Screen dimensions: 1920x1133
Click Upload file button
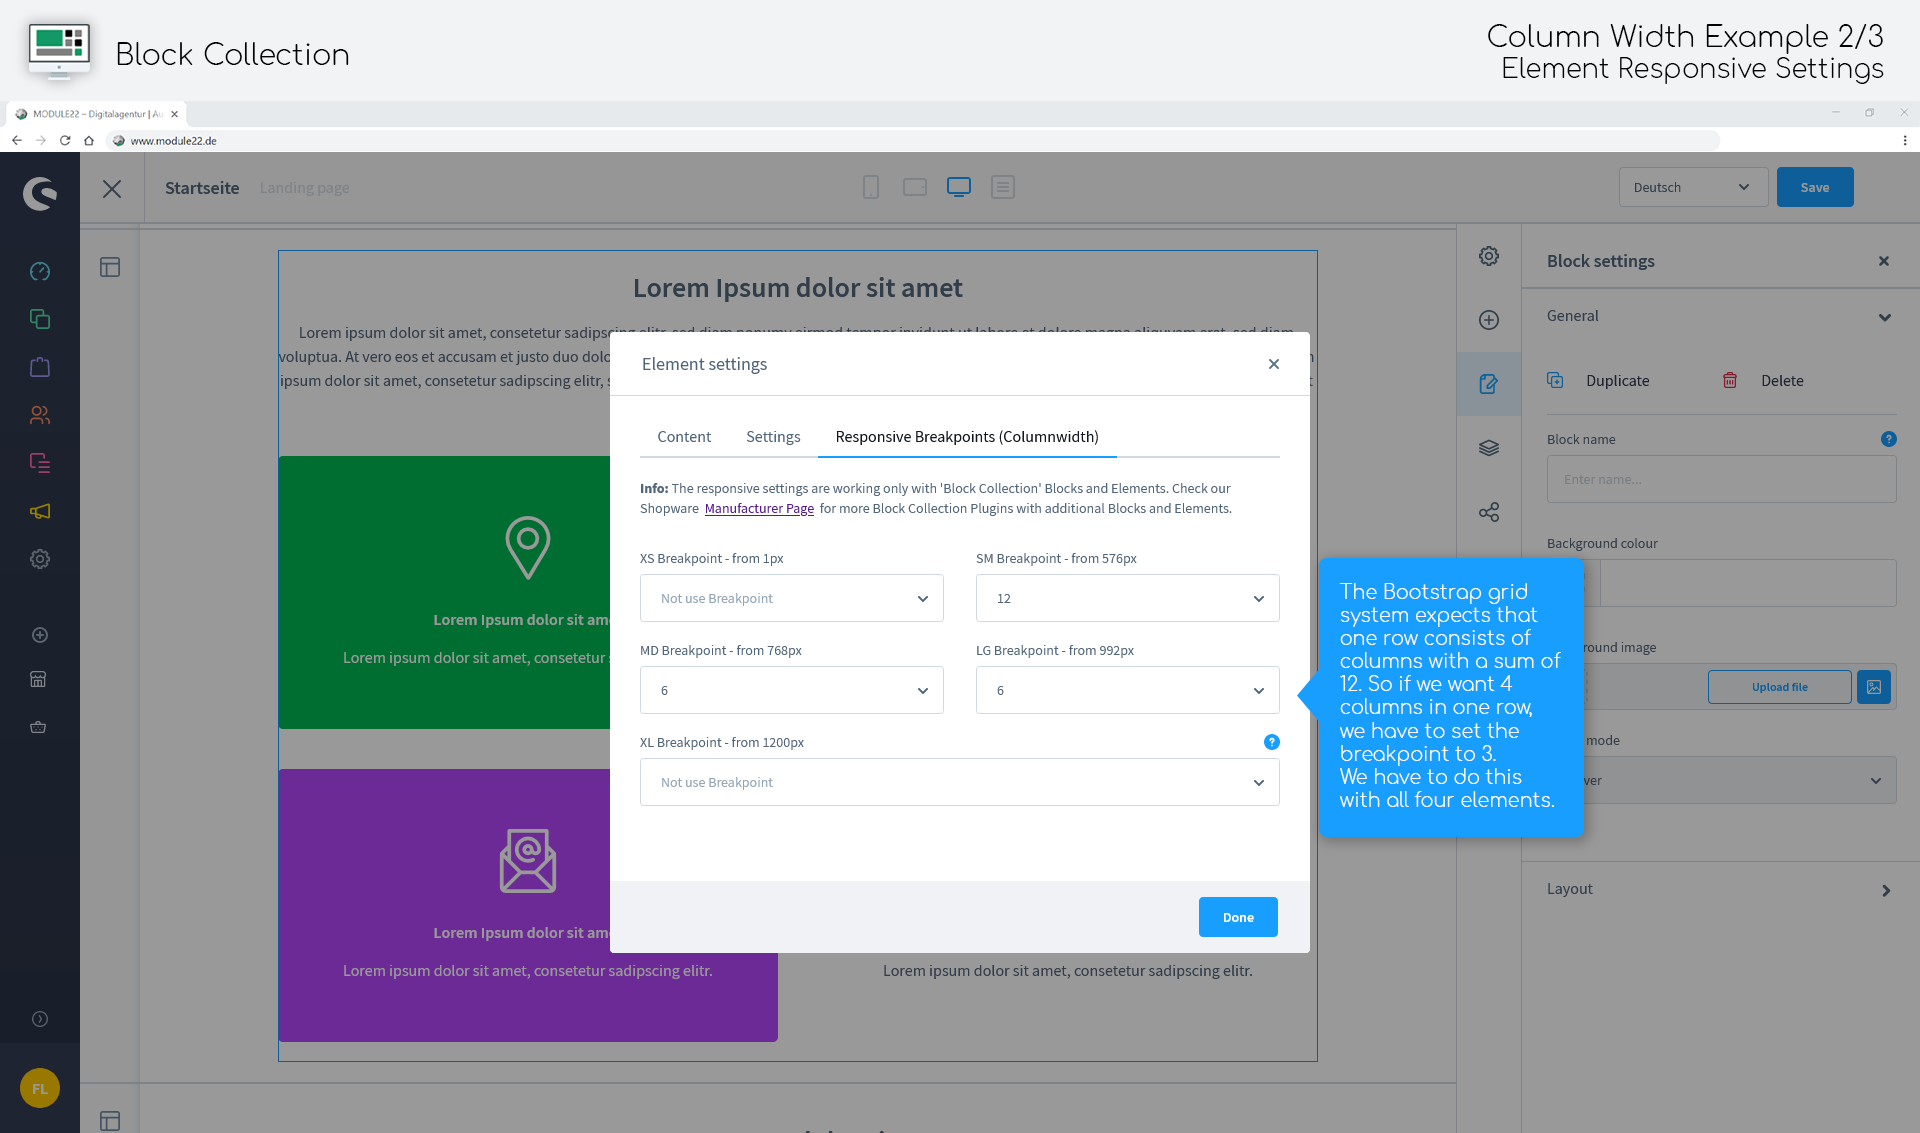tap(1780, 687)
